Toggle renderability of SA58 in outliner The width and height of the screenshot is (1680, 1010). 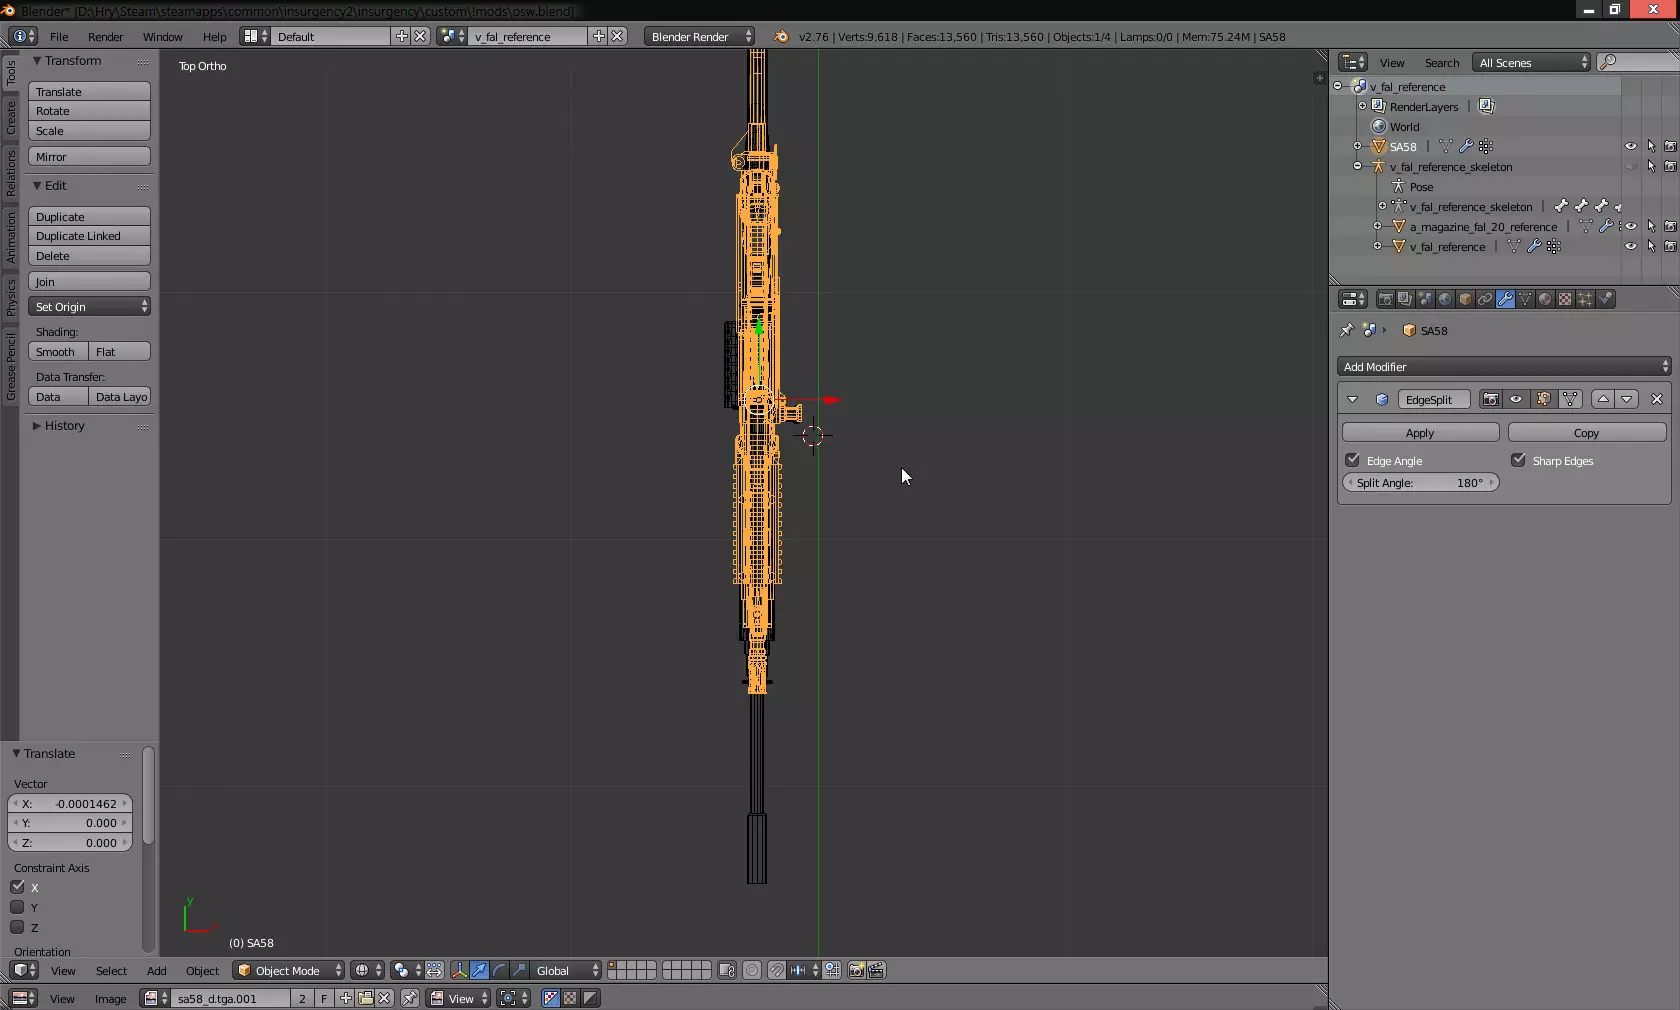[x=1670, y=146]
